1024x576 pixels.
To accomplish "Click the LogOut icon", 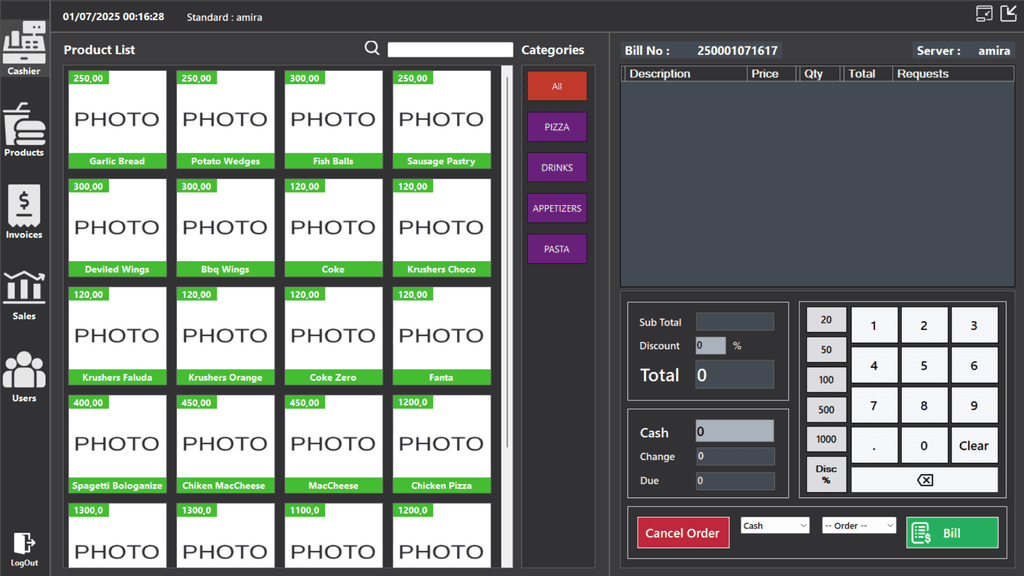I will [x=24, y=550].
